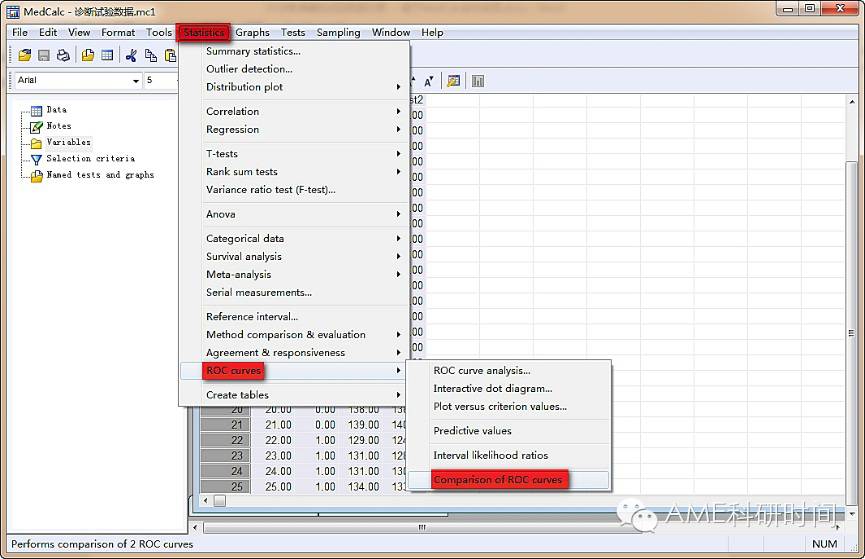Click the Variables folder icon in tree

click(36, 143)
